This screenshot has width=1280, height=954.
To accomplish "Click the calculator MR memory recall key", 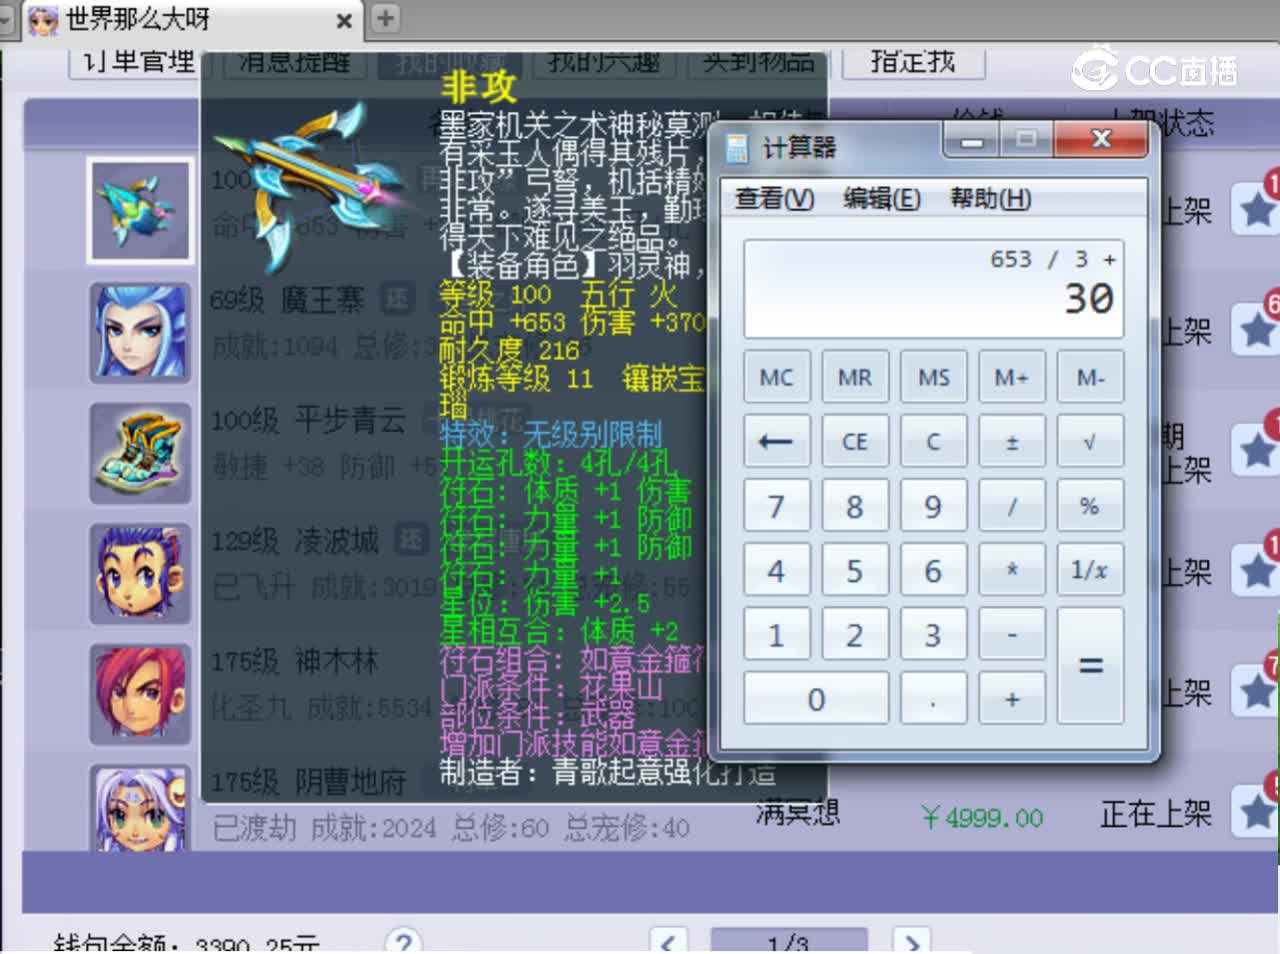I will click(854, 377).
